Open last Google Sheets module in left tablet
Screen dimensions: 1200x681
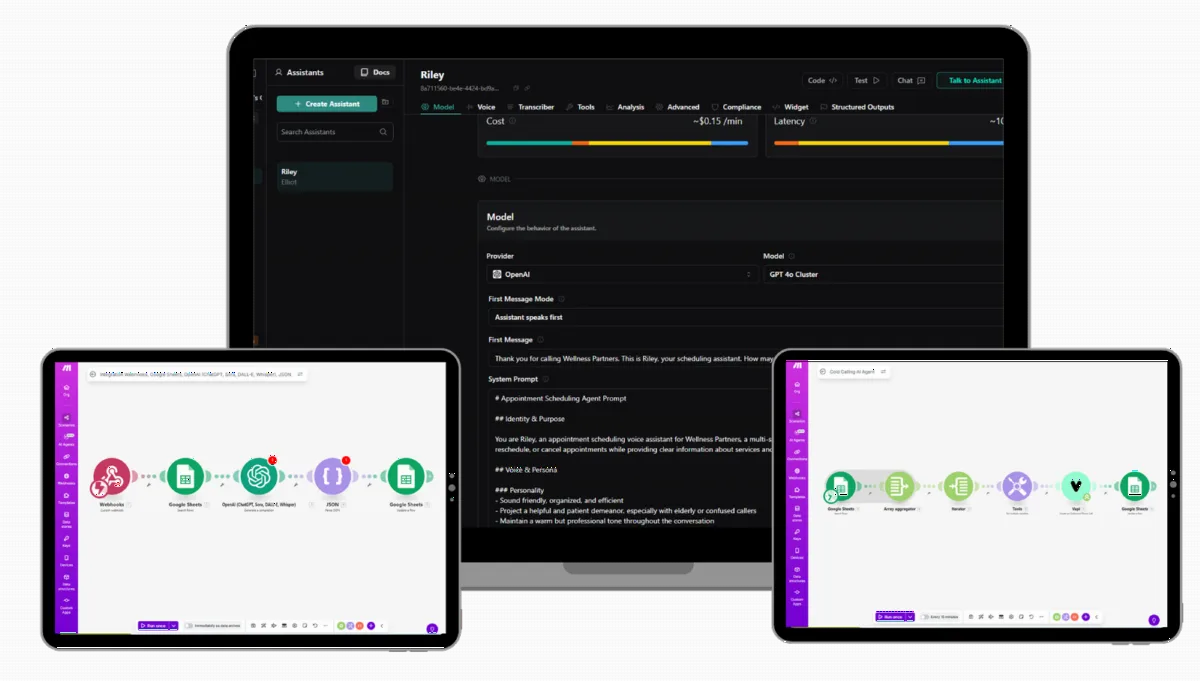coord(405,477)
